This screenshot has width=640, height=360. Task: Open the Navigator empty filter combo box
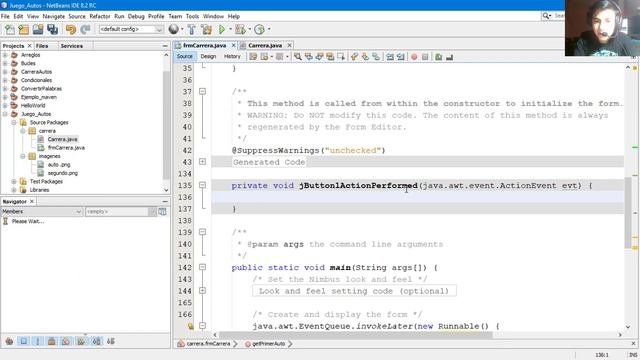[121, 212]
